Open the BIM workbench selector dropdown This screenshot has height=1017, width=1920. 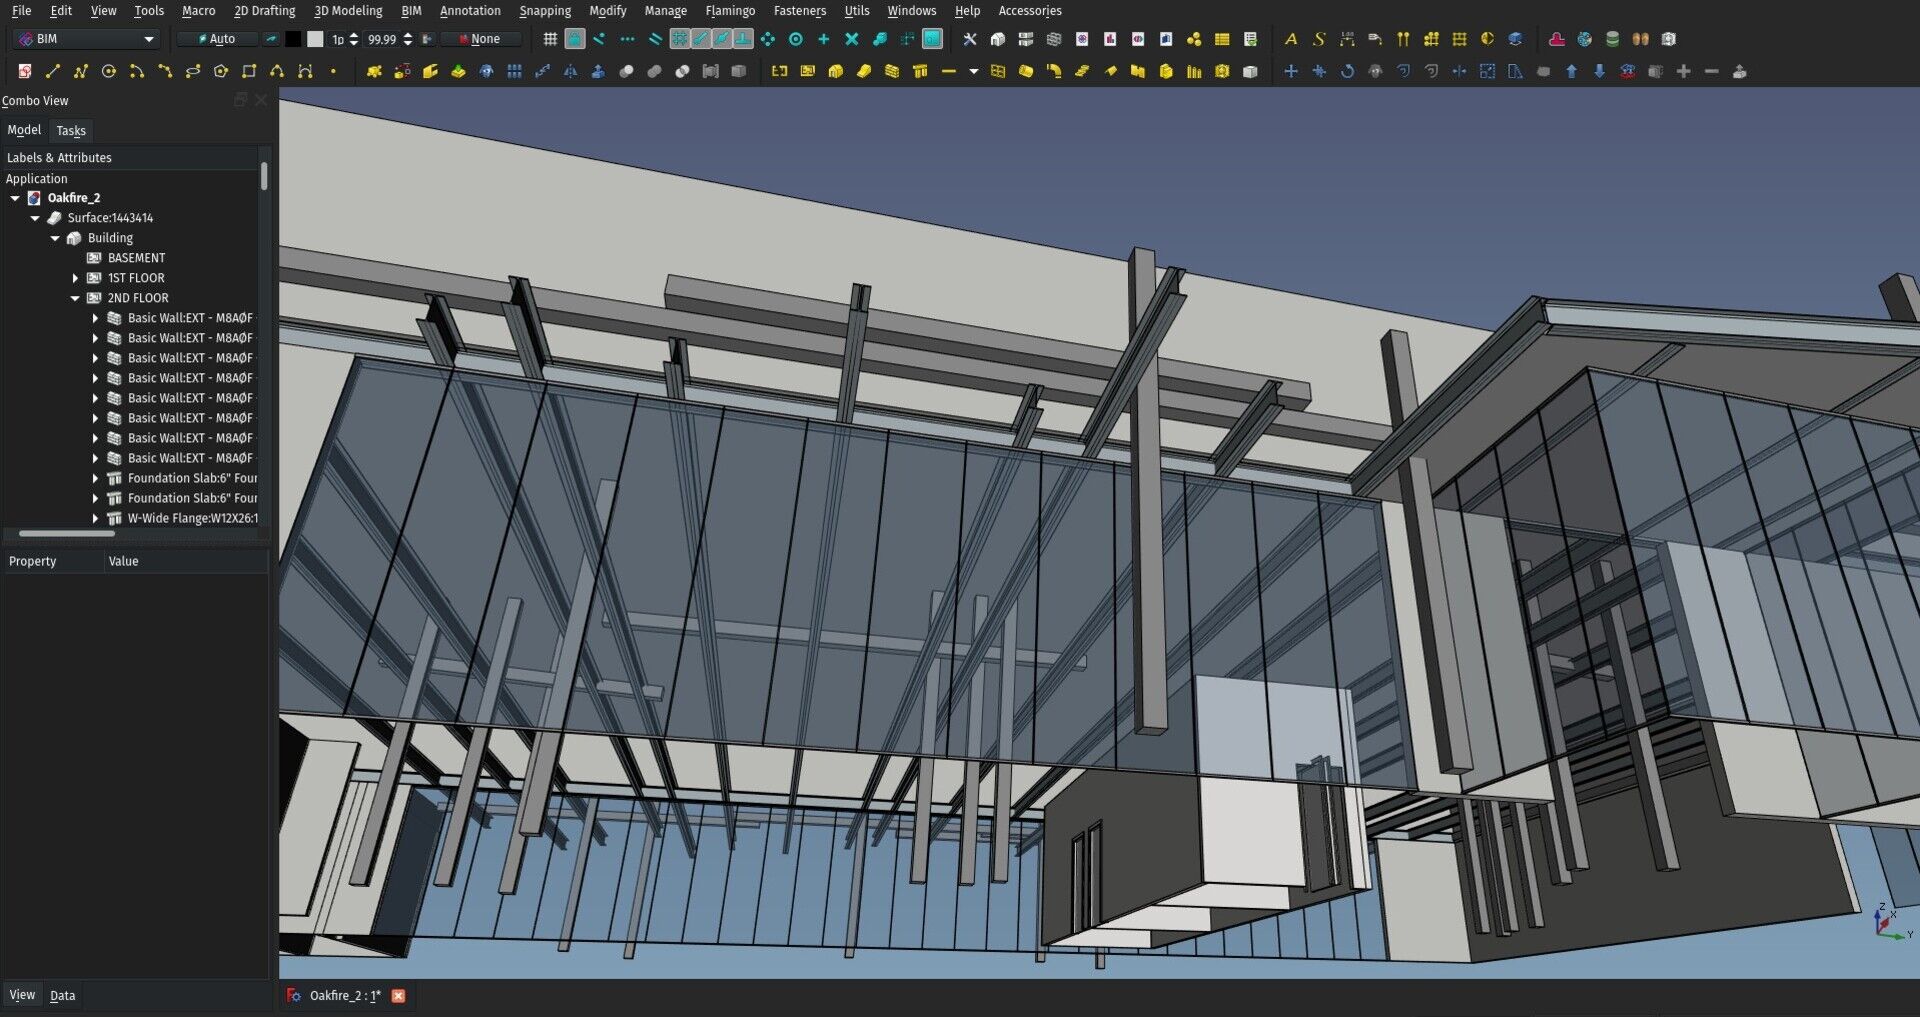[88, 39]
